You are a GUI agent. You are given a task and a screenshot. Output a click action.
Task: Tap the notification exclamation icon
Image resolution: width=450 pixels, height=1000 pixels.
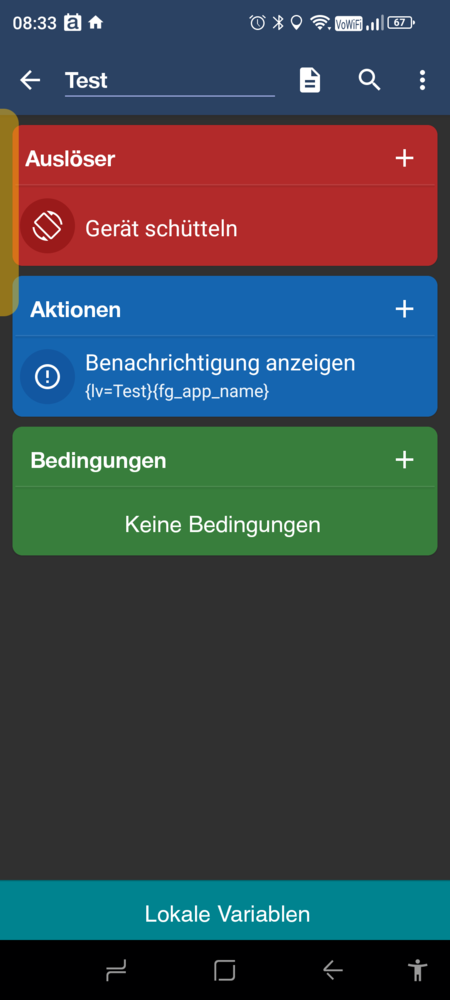[48, 376]
